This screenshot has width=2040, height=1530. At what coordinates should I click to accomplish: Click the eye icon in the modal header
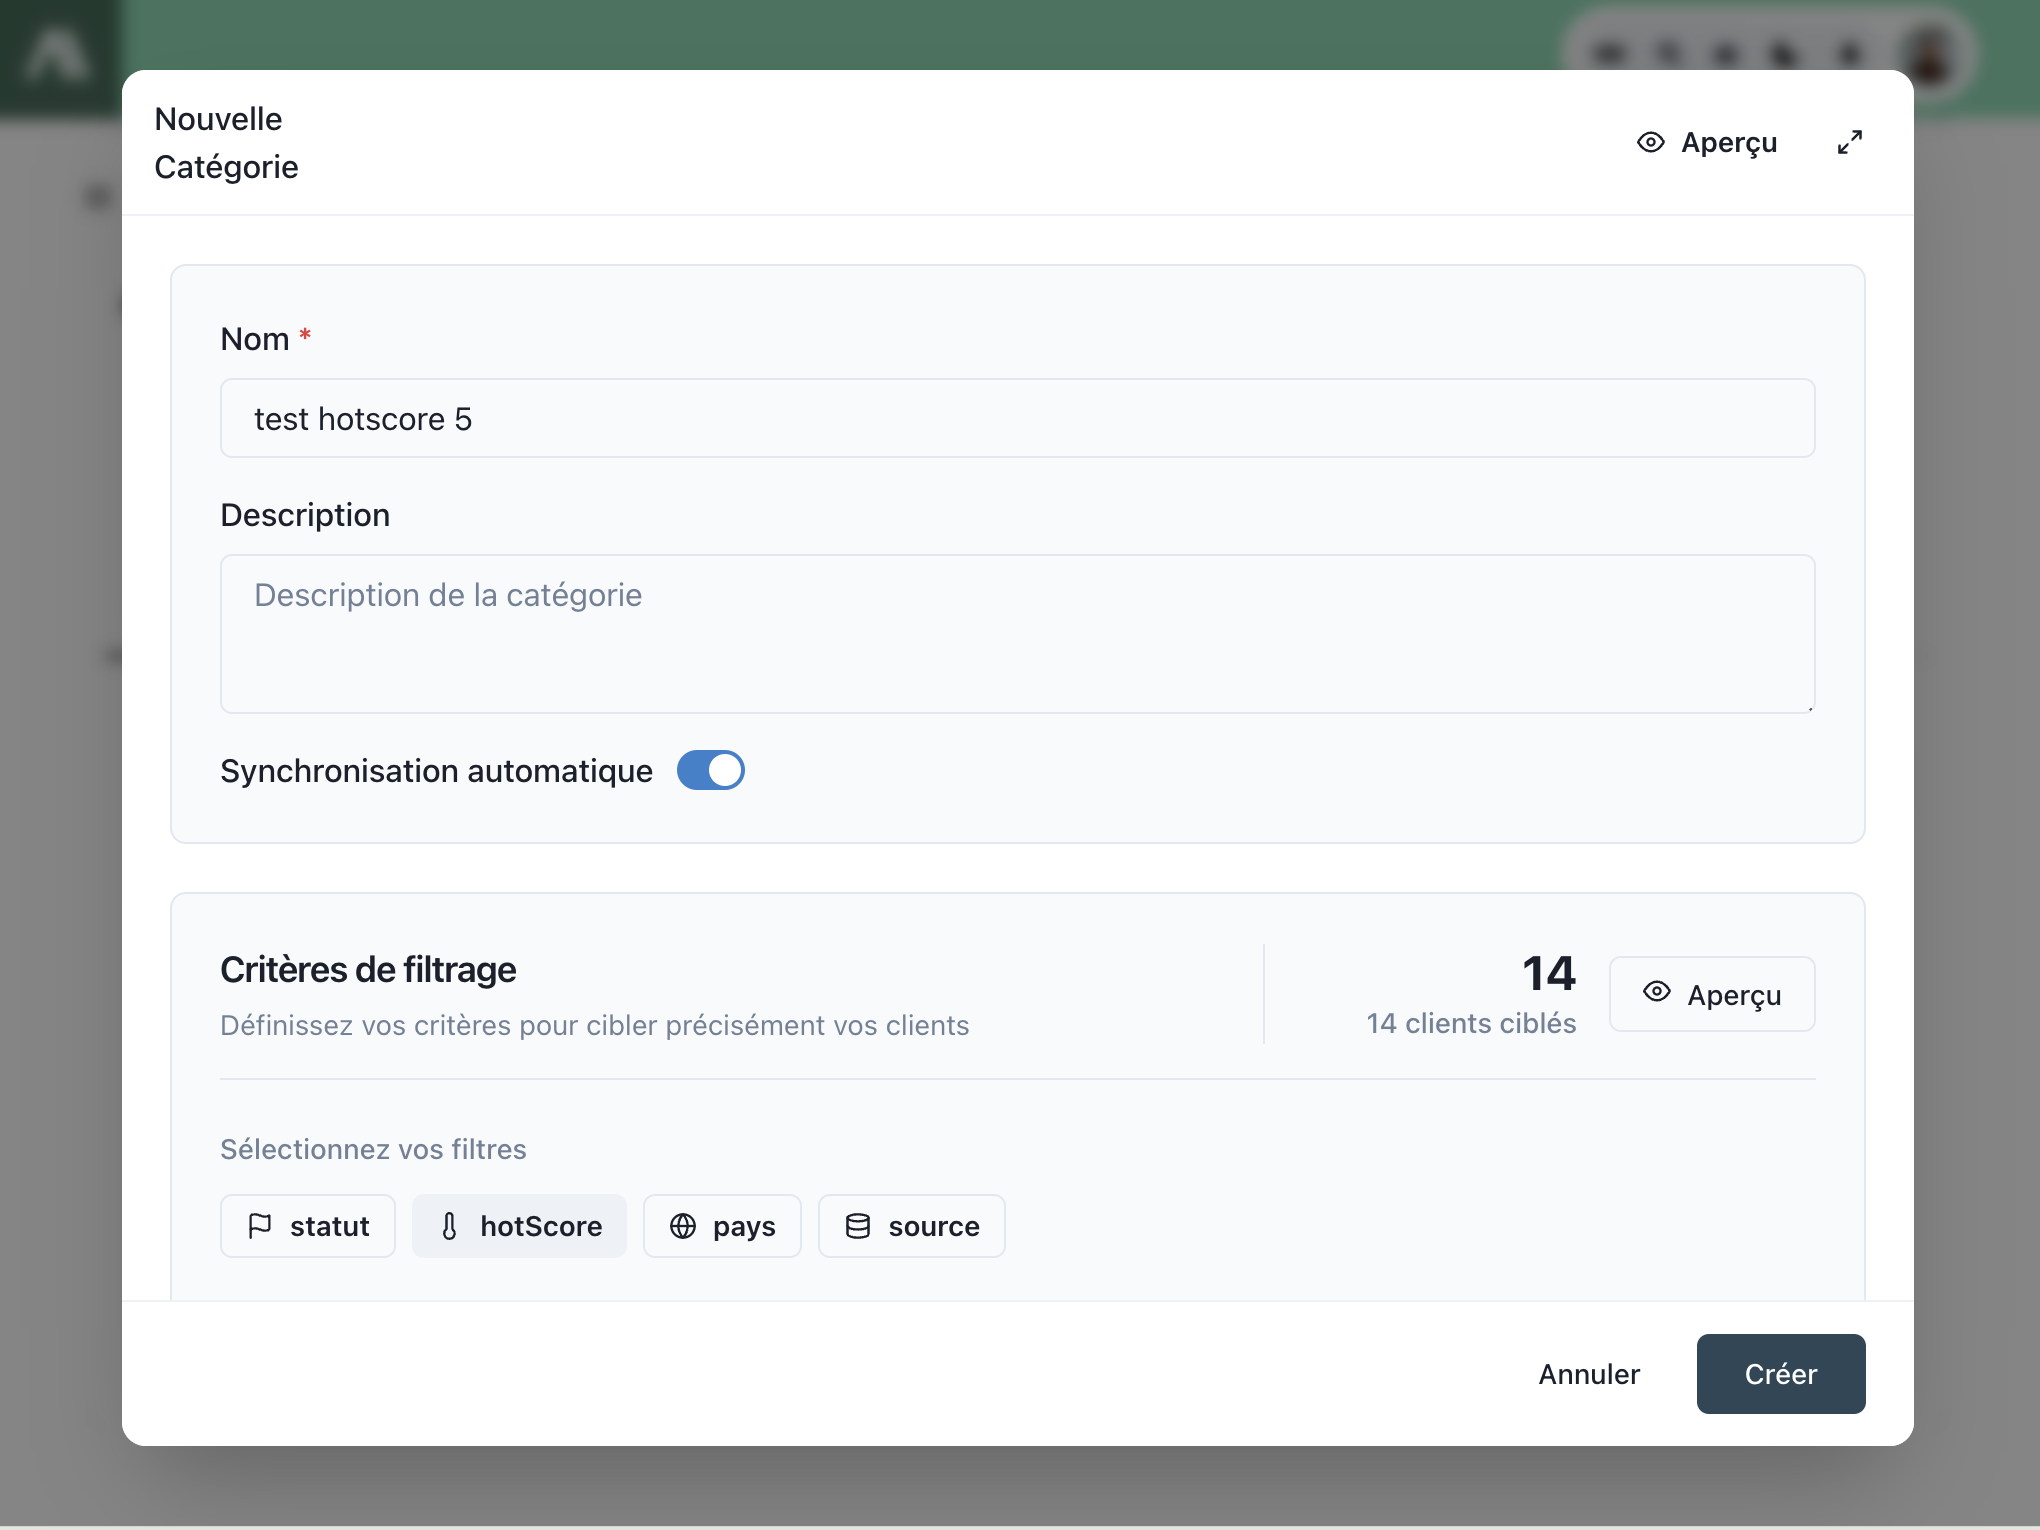1650,142
